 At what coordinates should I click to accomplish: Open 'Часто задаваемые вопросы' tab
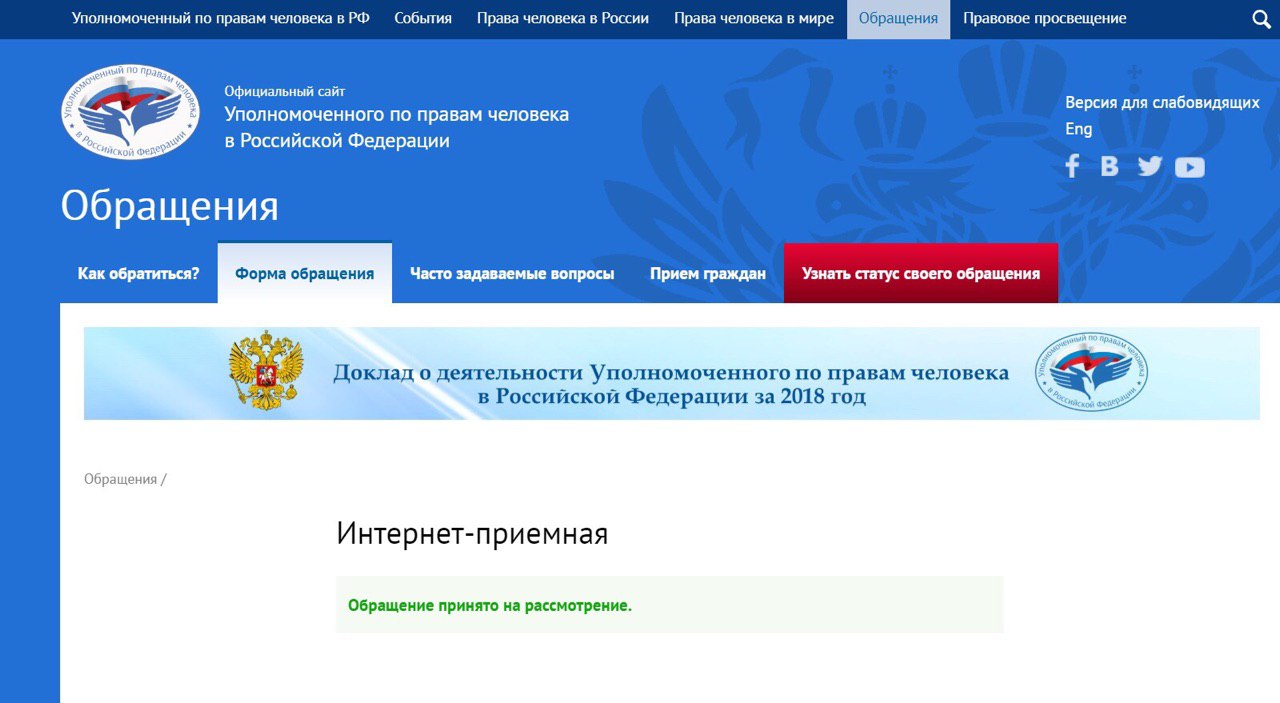(512, 273)
